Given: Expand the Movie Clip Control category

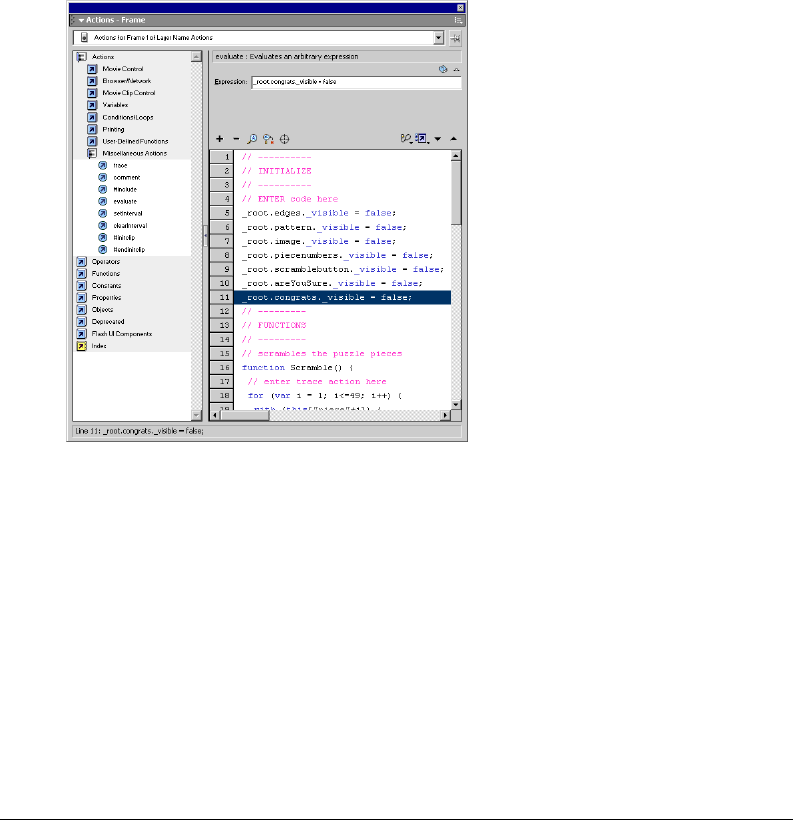Looking at the screenshot, I should pyautogui.click(x=92, y=93).
